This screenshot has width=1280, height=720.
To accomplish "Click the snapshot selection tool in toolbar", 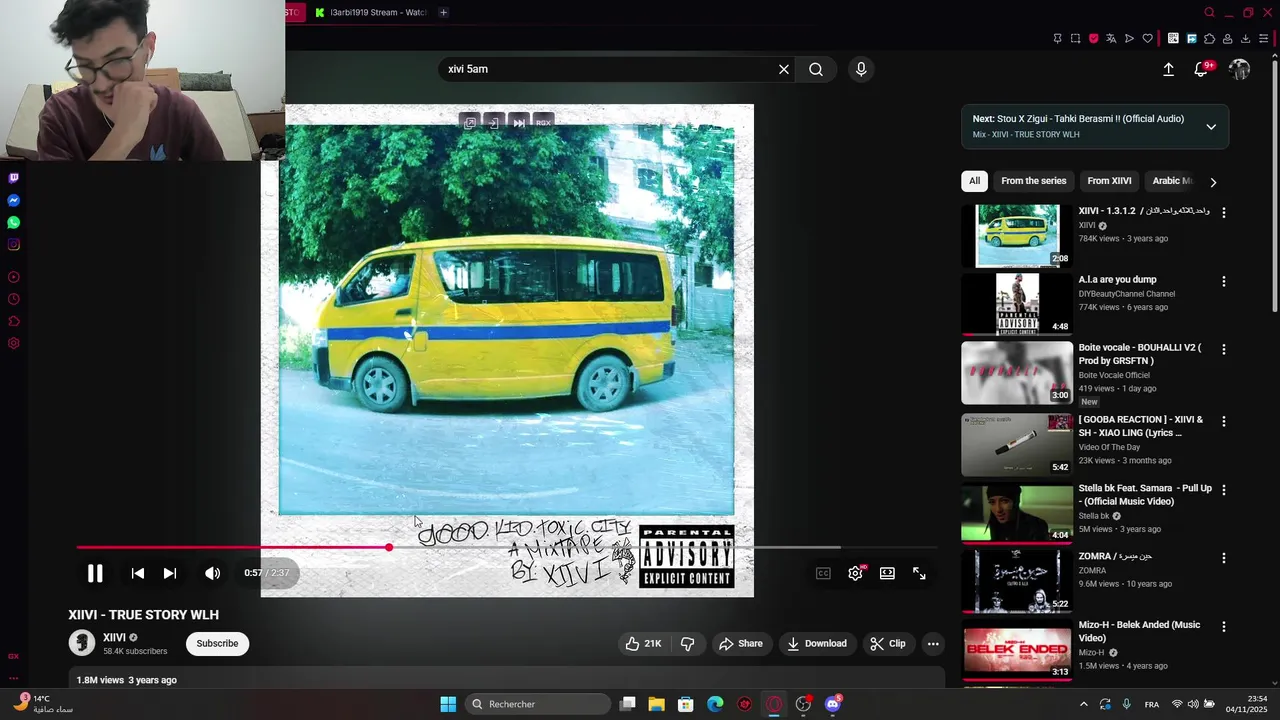I will point(1075,39).
